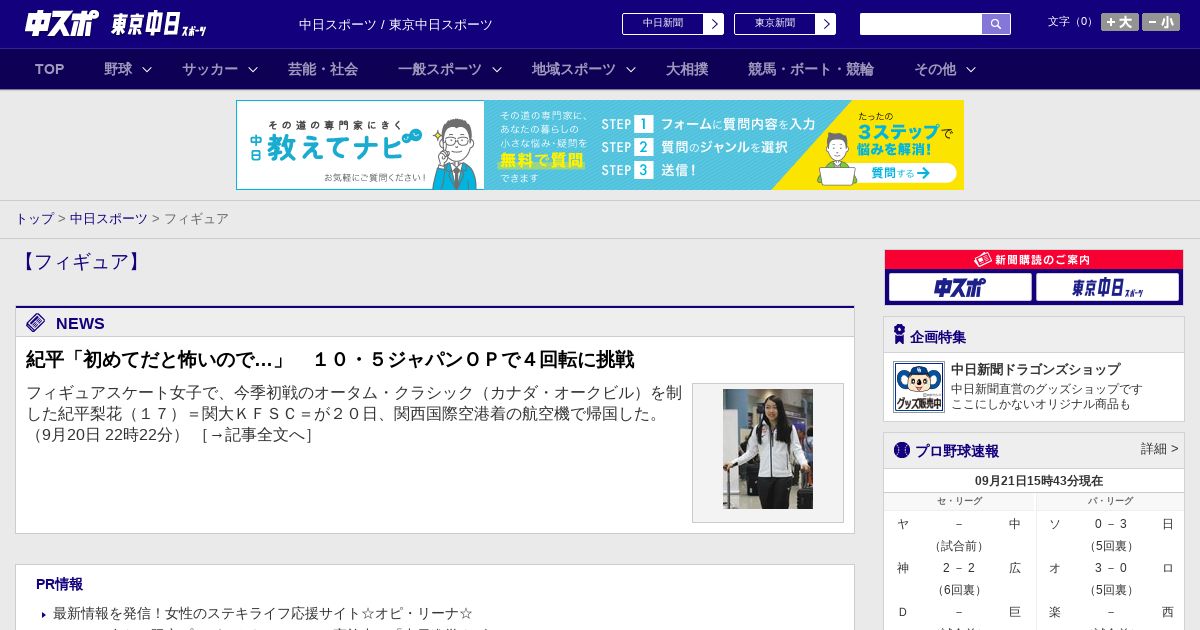
Task: Click the search magnifier button
Action: (x=996, y=24)
